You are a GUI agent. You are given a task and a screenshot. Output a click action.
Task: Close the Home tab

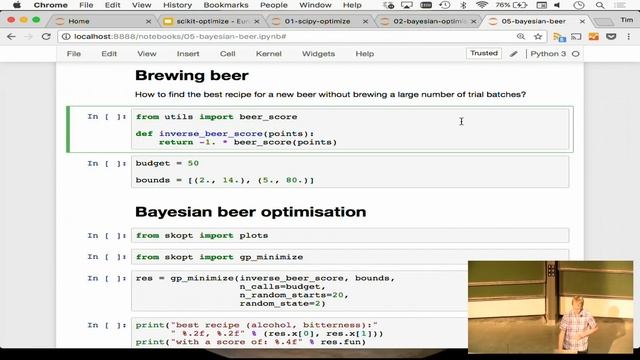[x=148, y=21]
